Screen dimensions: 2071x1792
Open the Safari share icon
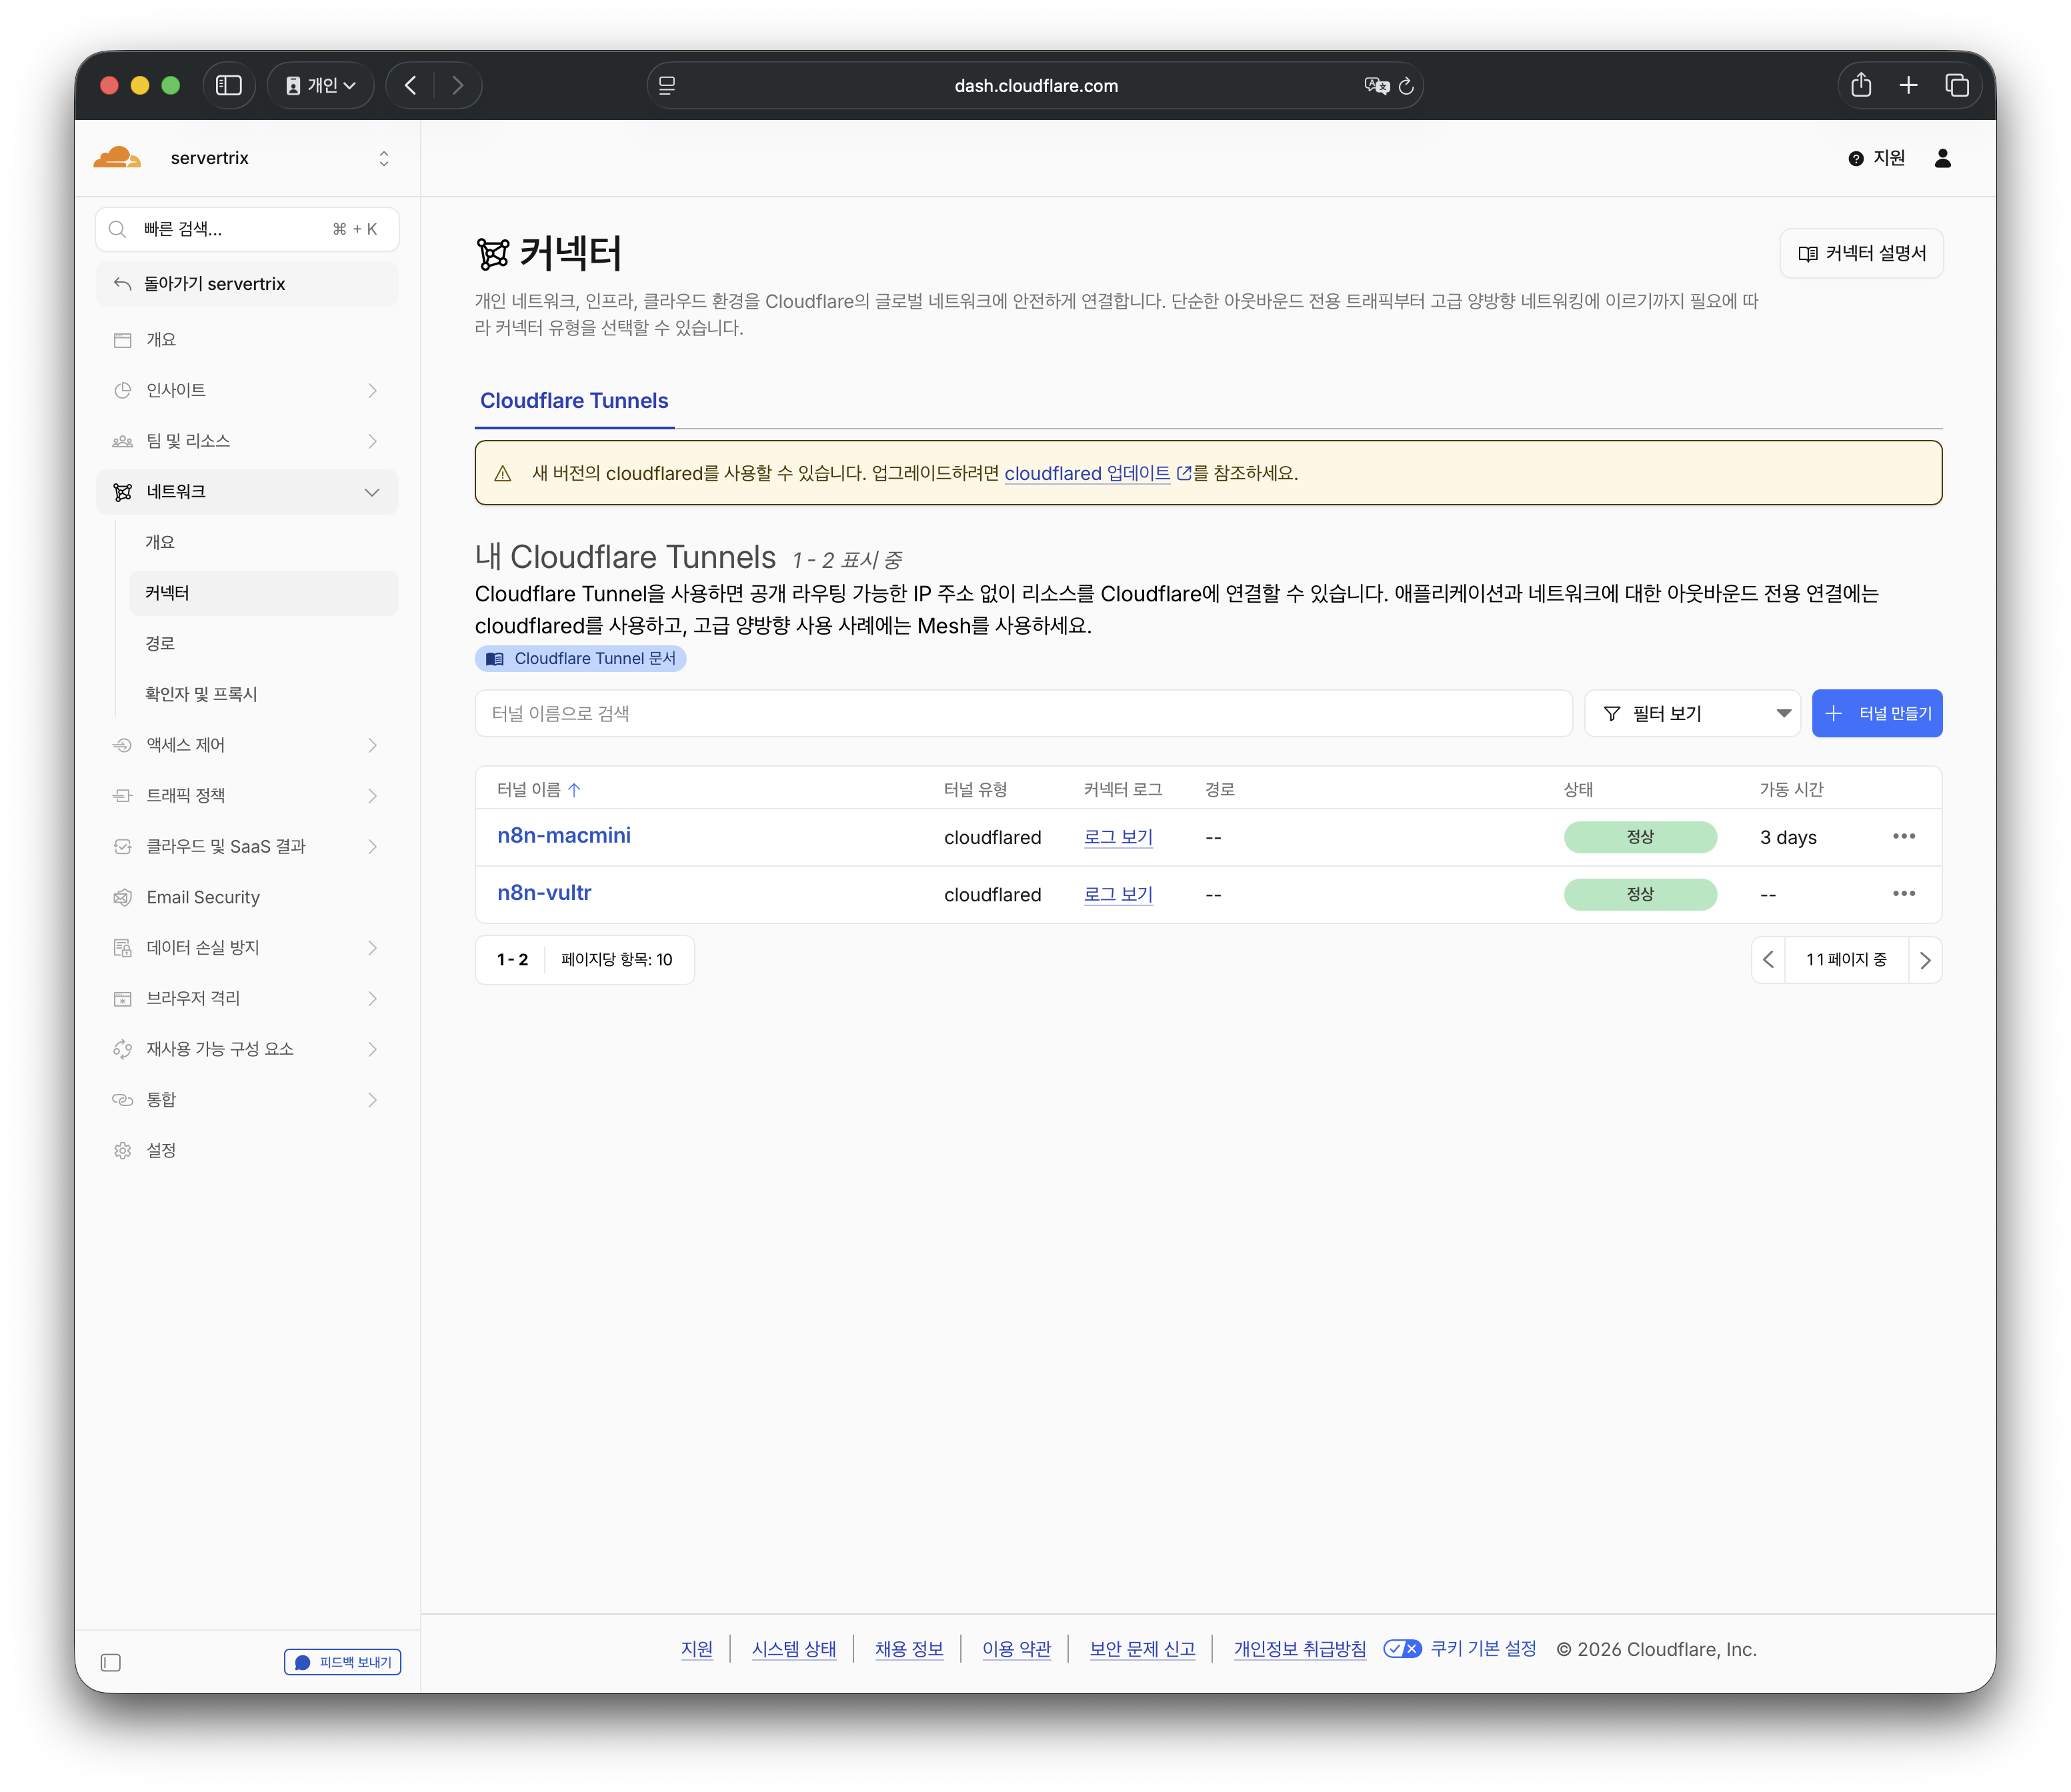pyautogui.click(x=1860, y=85)
